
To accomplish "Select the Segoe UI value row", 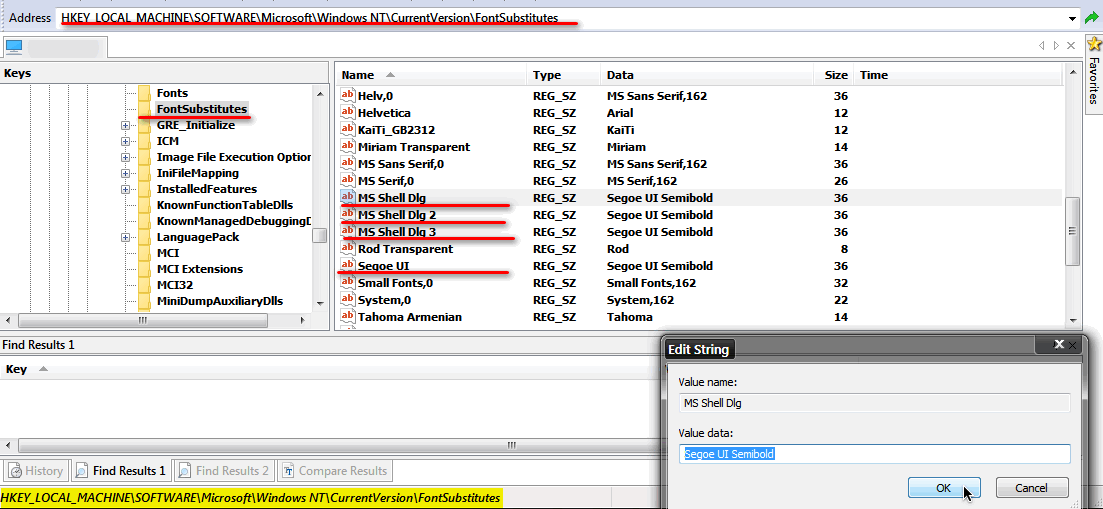I will [x=699, y=266].
